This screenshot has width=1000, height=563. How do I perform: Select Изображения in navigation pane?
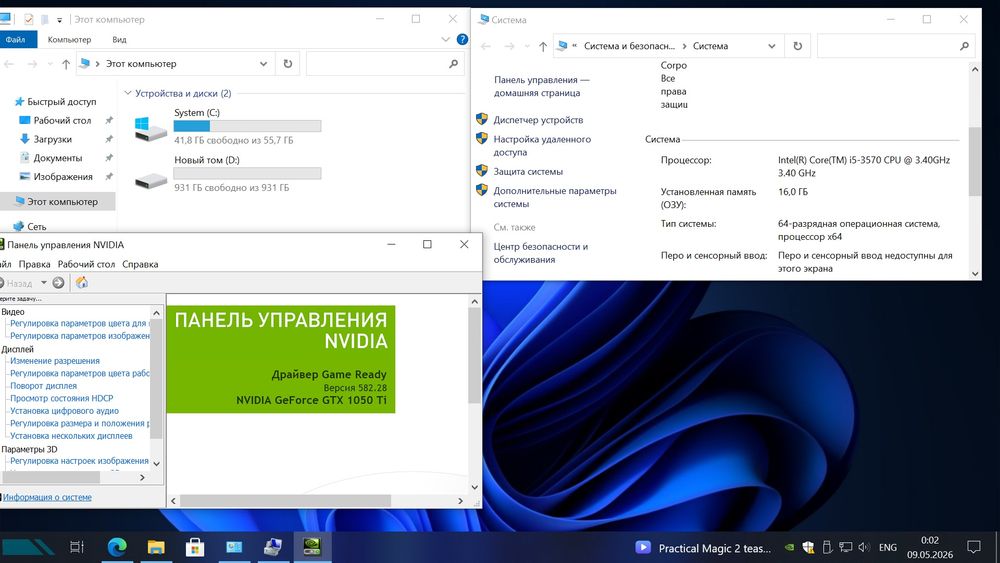tap(63, 177)
